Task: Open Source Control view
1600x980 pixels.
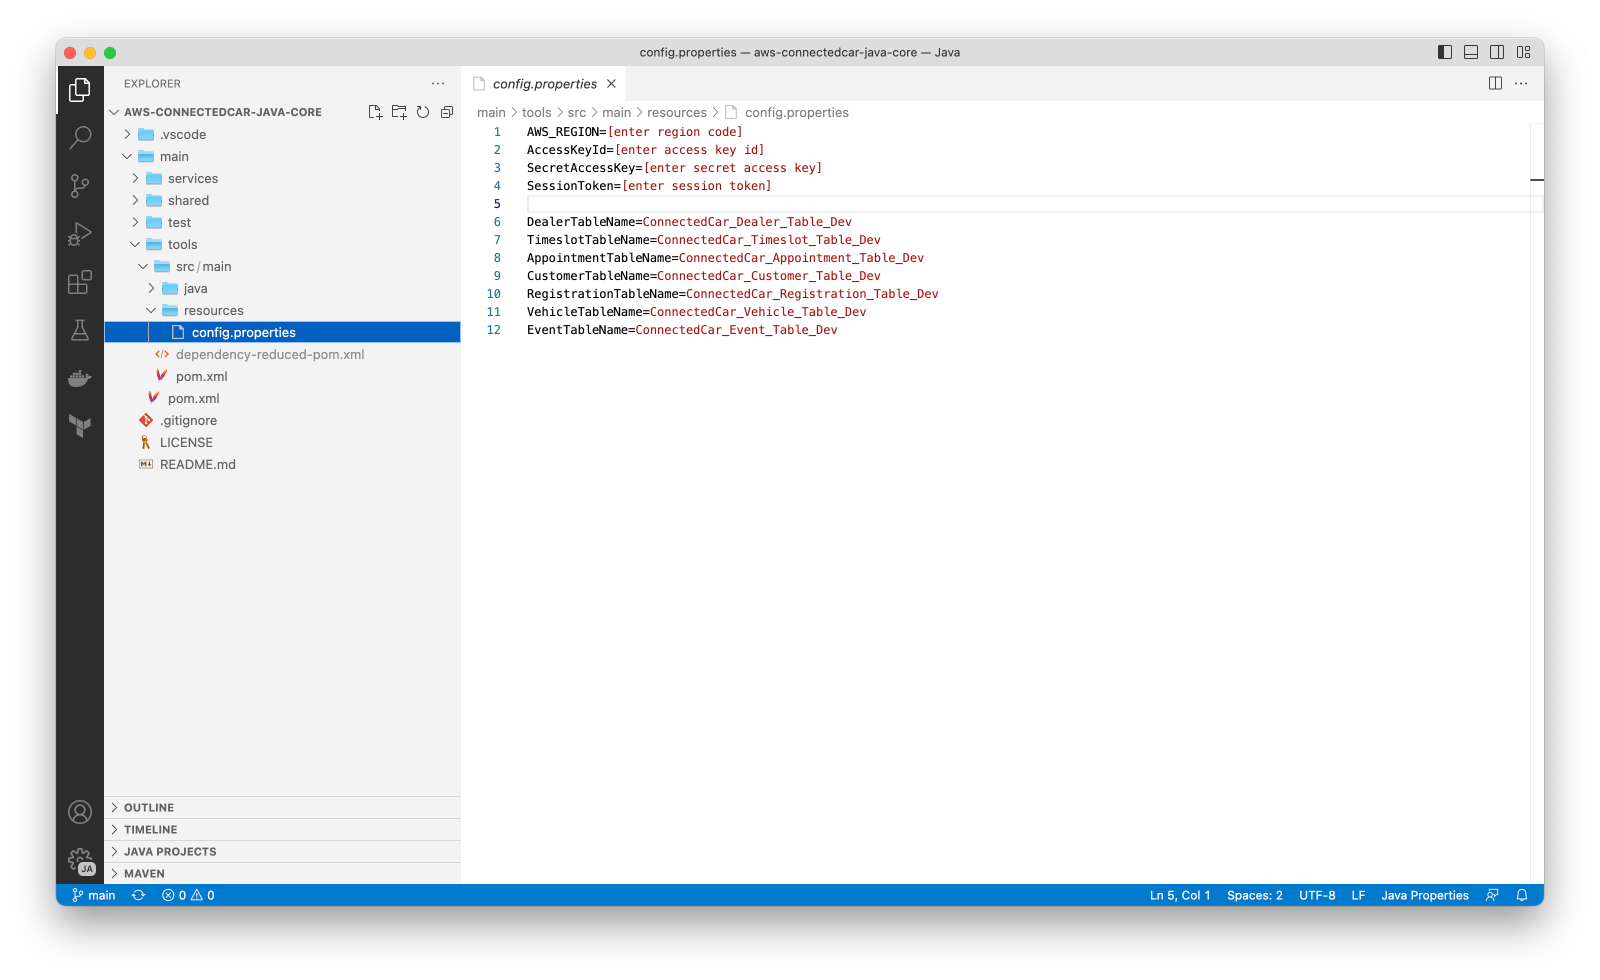Action: [x=80, y=185]
